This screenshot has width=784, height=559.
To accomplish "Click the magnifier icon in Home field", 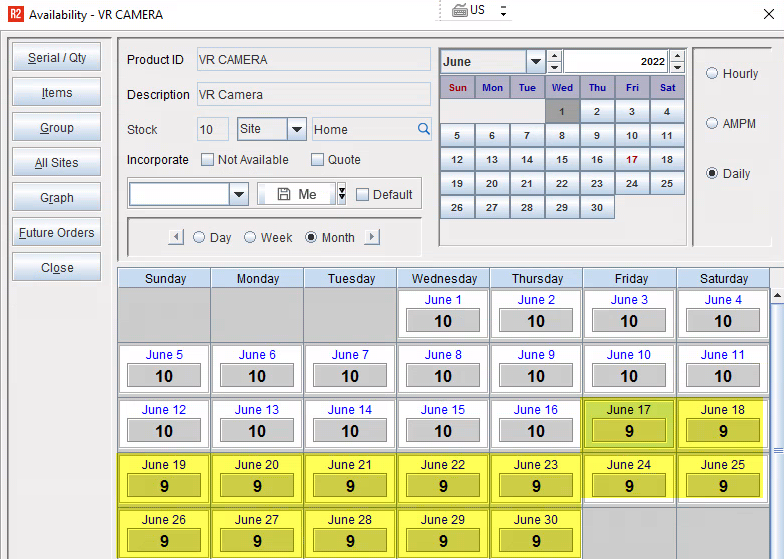I will pyautogui.click(x=423, y=129).
